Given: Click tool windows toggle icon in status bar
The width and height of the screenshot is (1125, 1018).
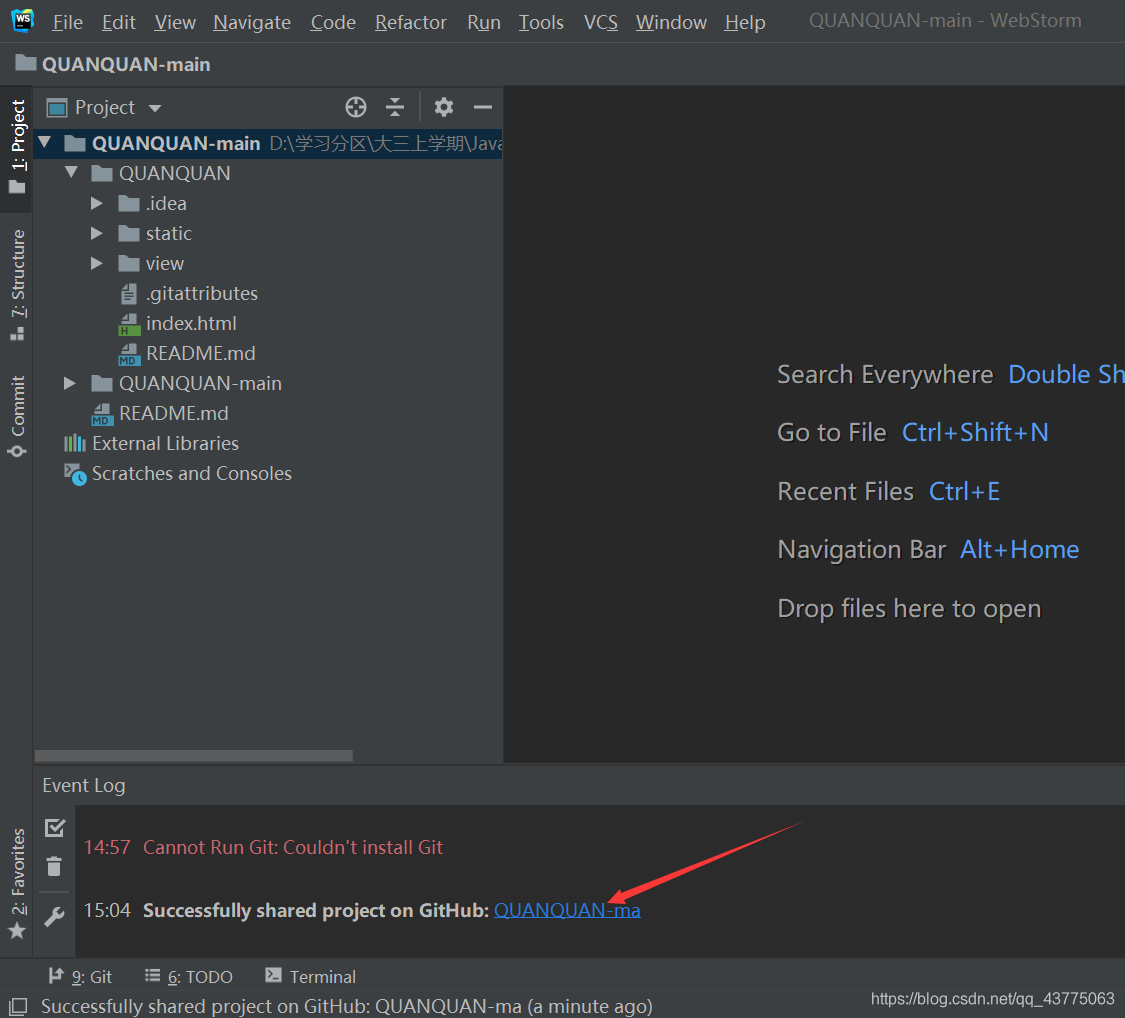Looking at the screenshot, I should pyautogui.click(x=18, y=1006).
